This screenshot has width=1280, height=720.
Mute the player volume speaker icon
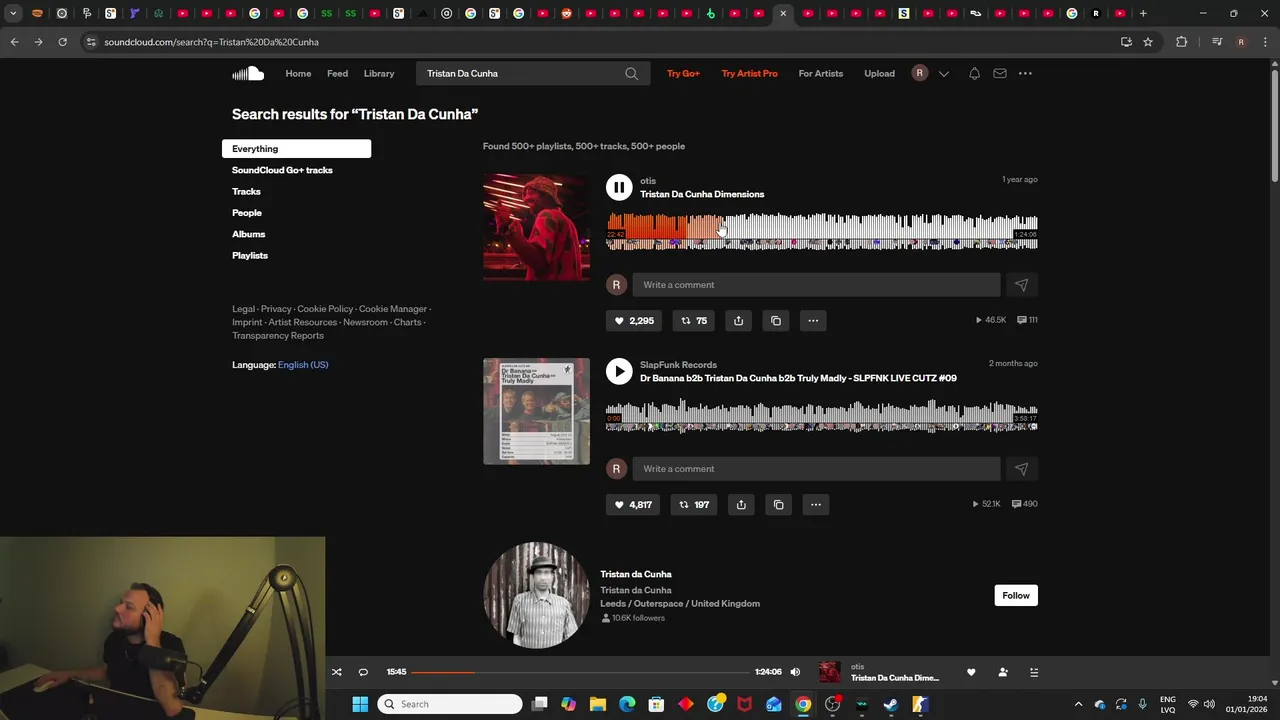[x=795, y=672]
